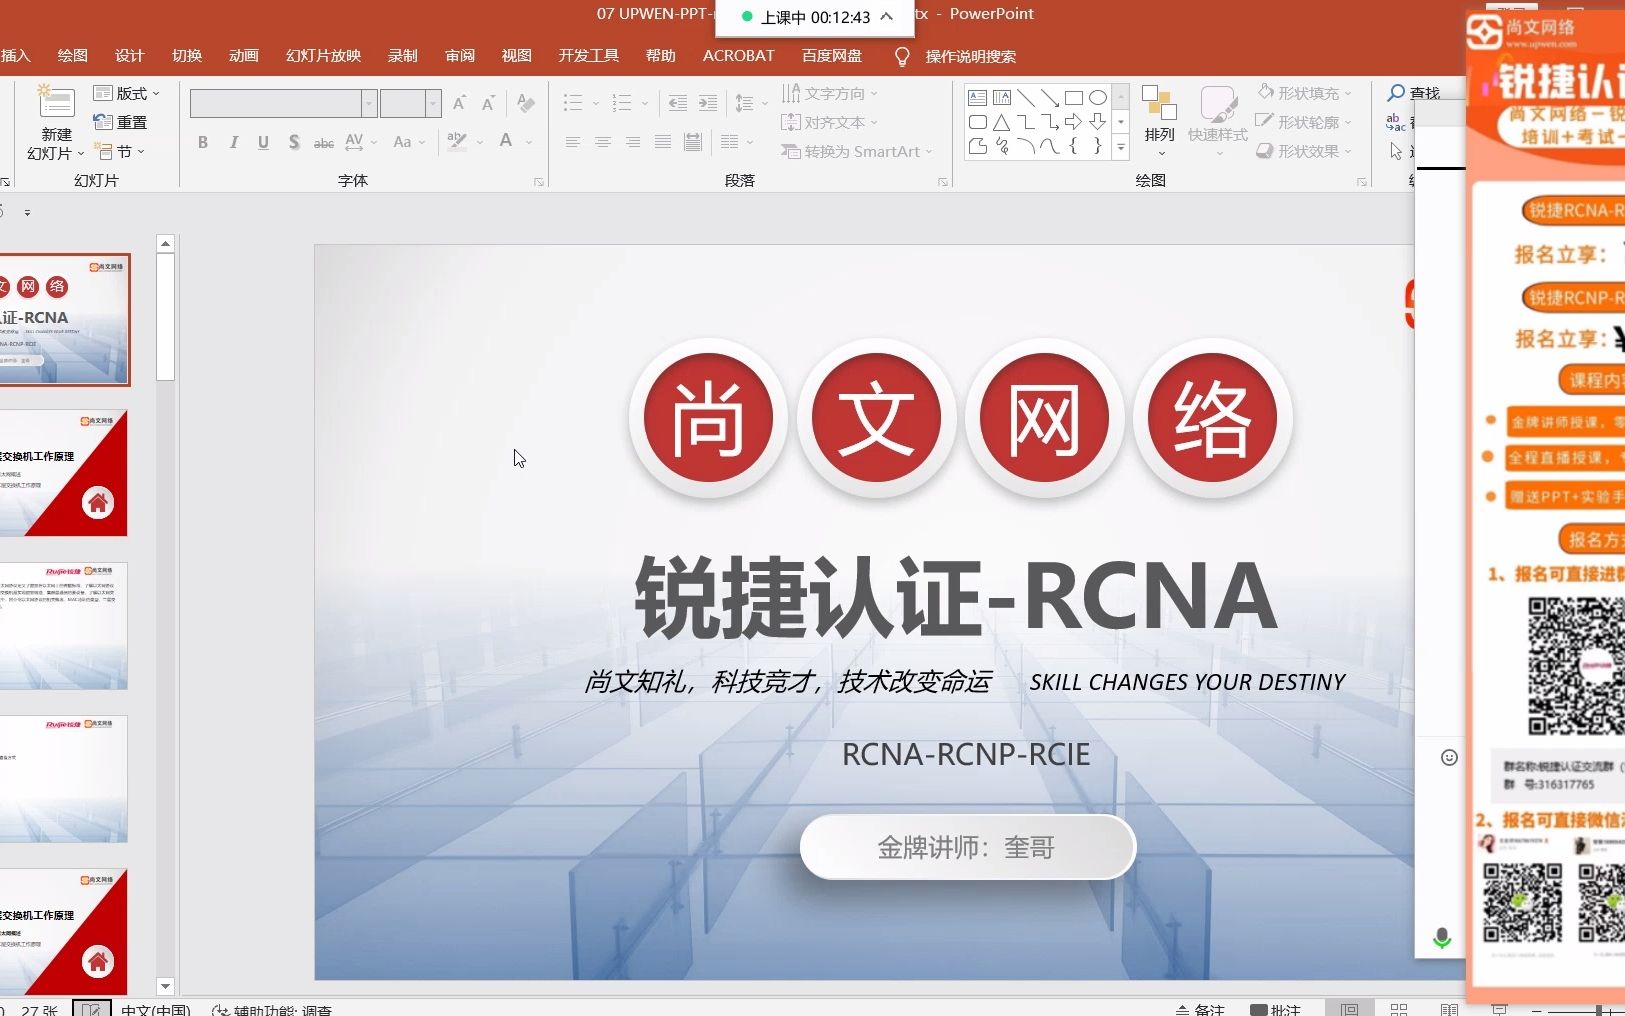1625x1016 pixels.
Task: Toggle Strikethrough (abc) formatting
Action: pyautogui.click(x=324, y=143)
